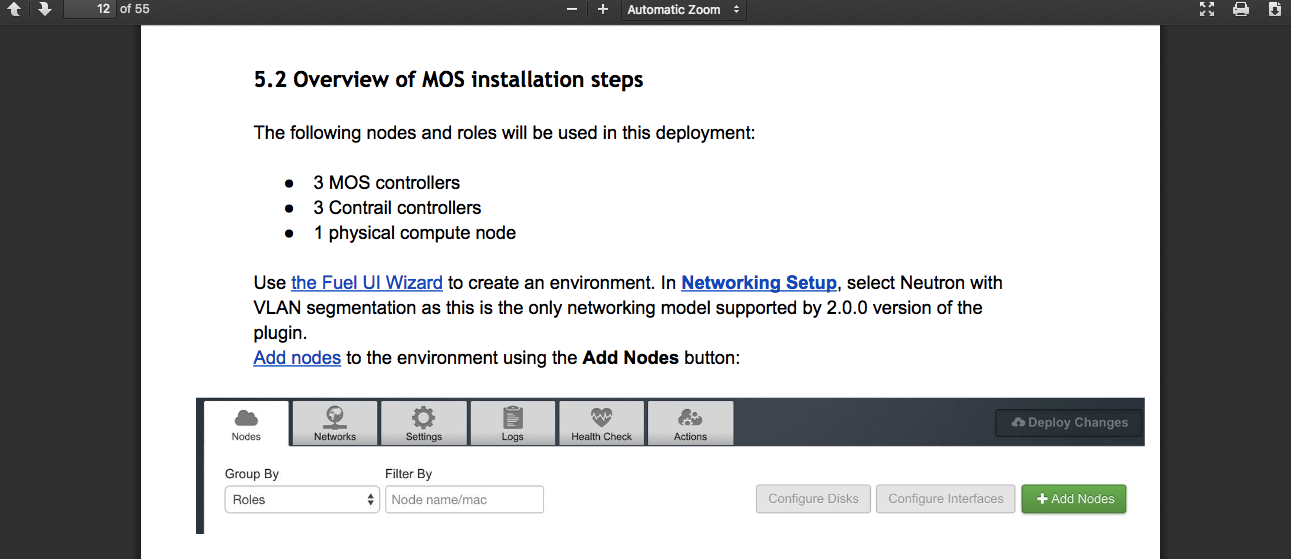Click the '3 Contrail controllers' bullet text
This screenshot has height=559, width=1291.
pyautogui.click(x=397, y=208)
